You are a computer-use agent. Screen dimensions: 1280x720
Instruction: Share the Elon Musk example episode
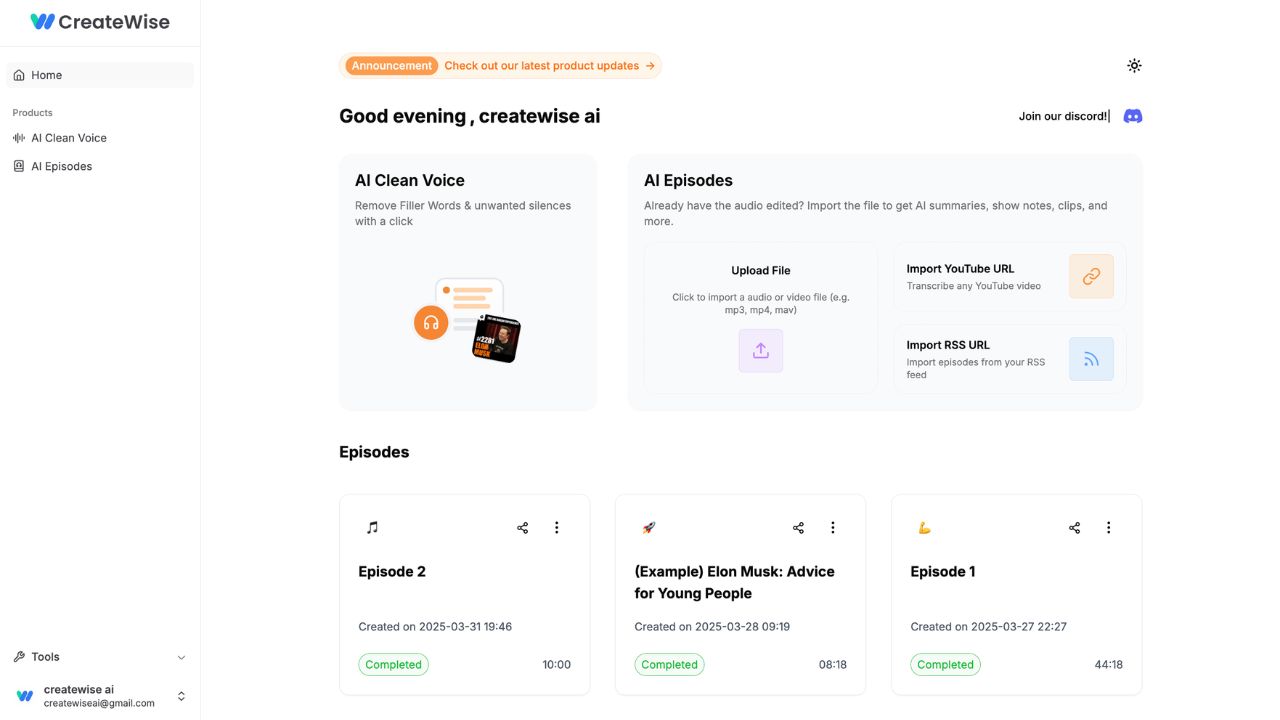(x=798, y=527)
